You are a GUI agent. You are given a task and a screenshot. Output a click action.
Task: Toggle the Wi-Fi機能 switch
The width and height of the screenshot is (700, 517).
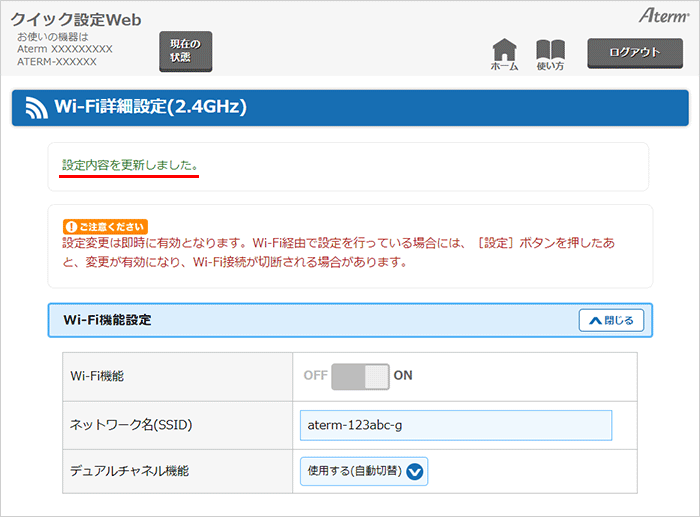click(x=360, y=376)
